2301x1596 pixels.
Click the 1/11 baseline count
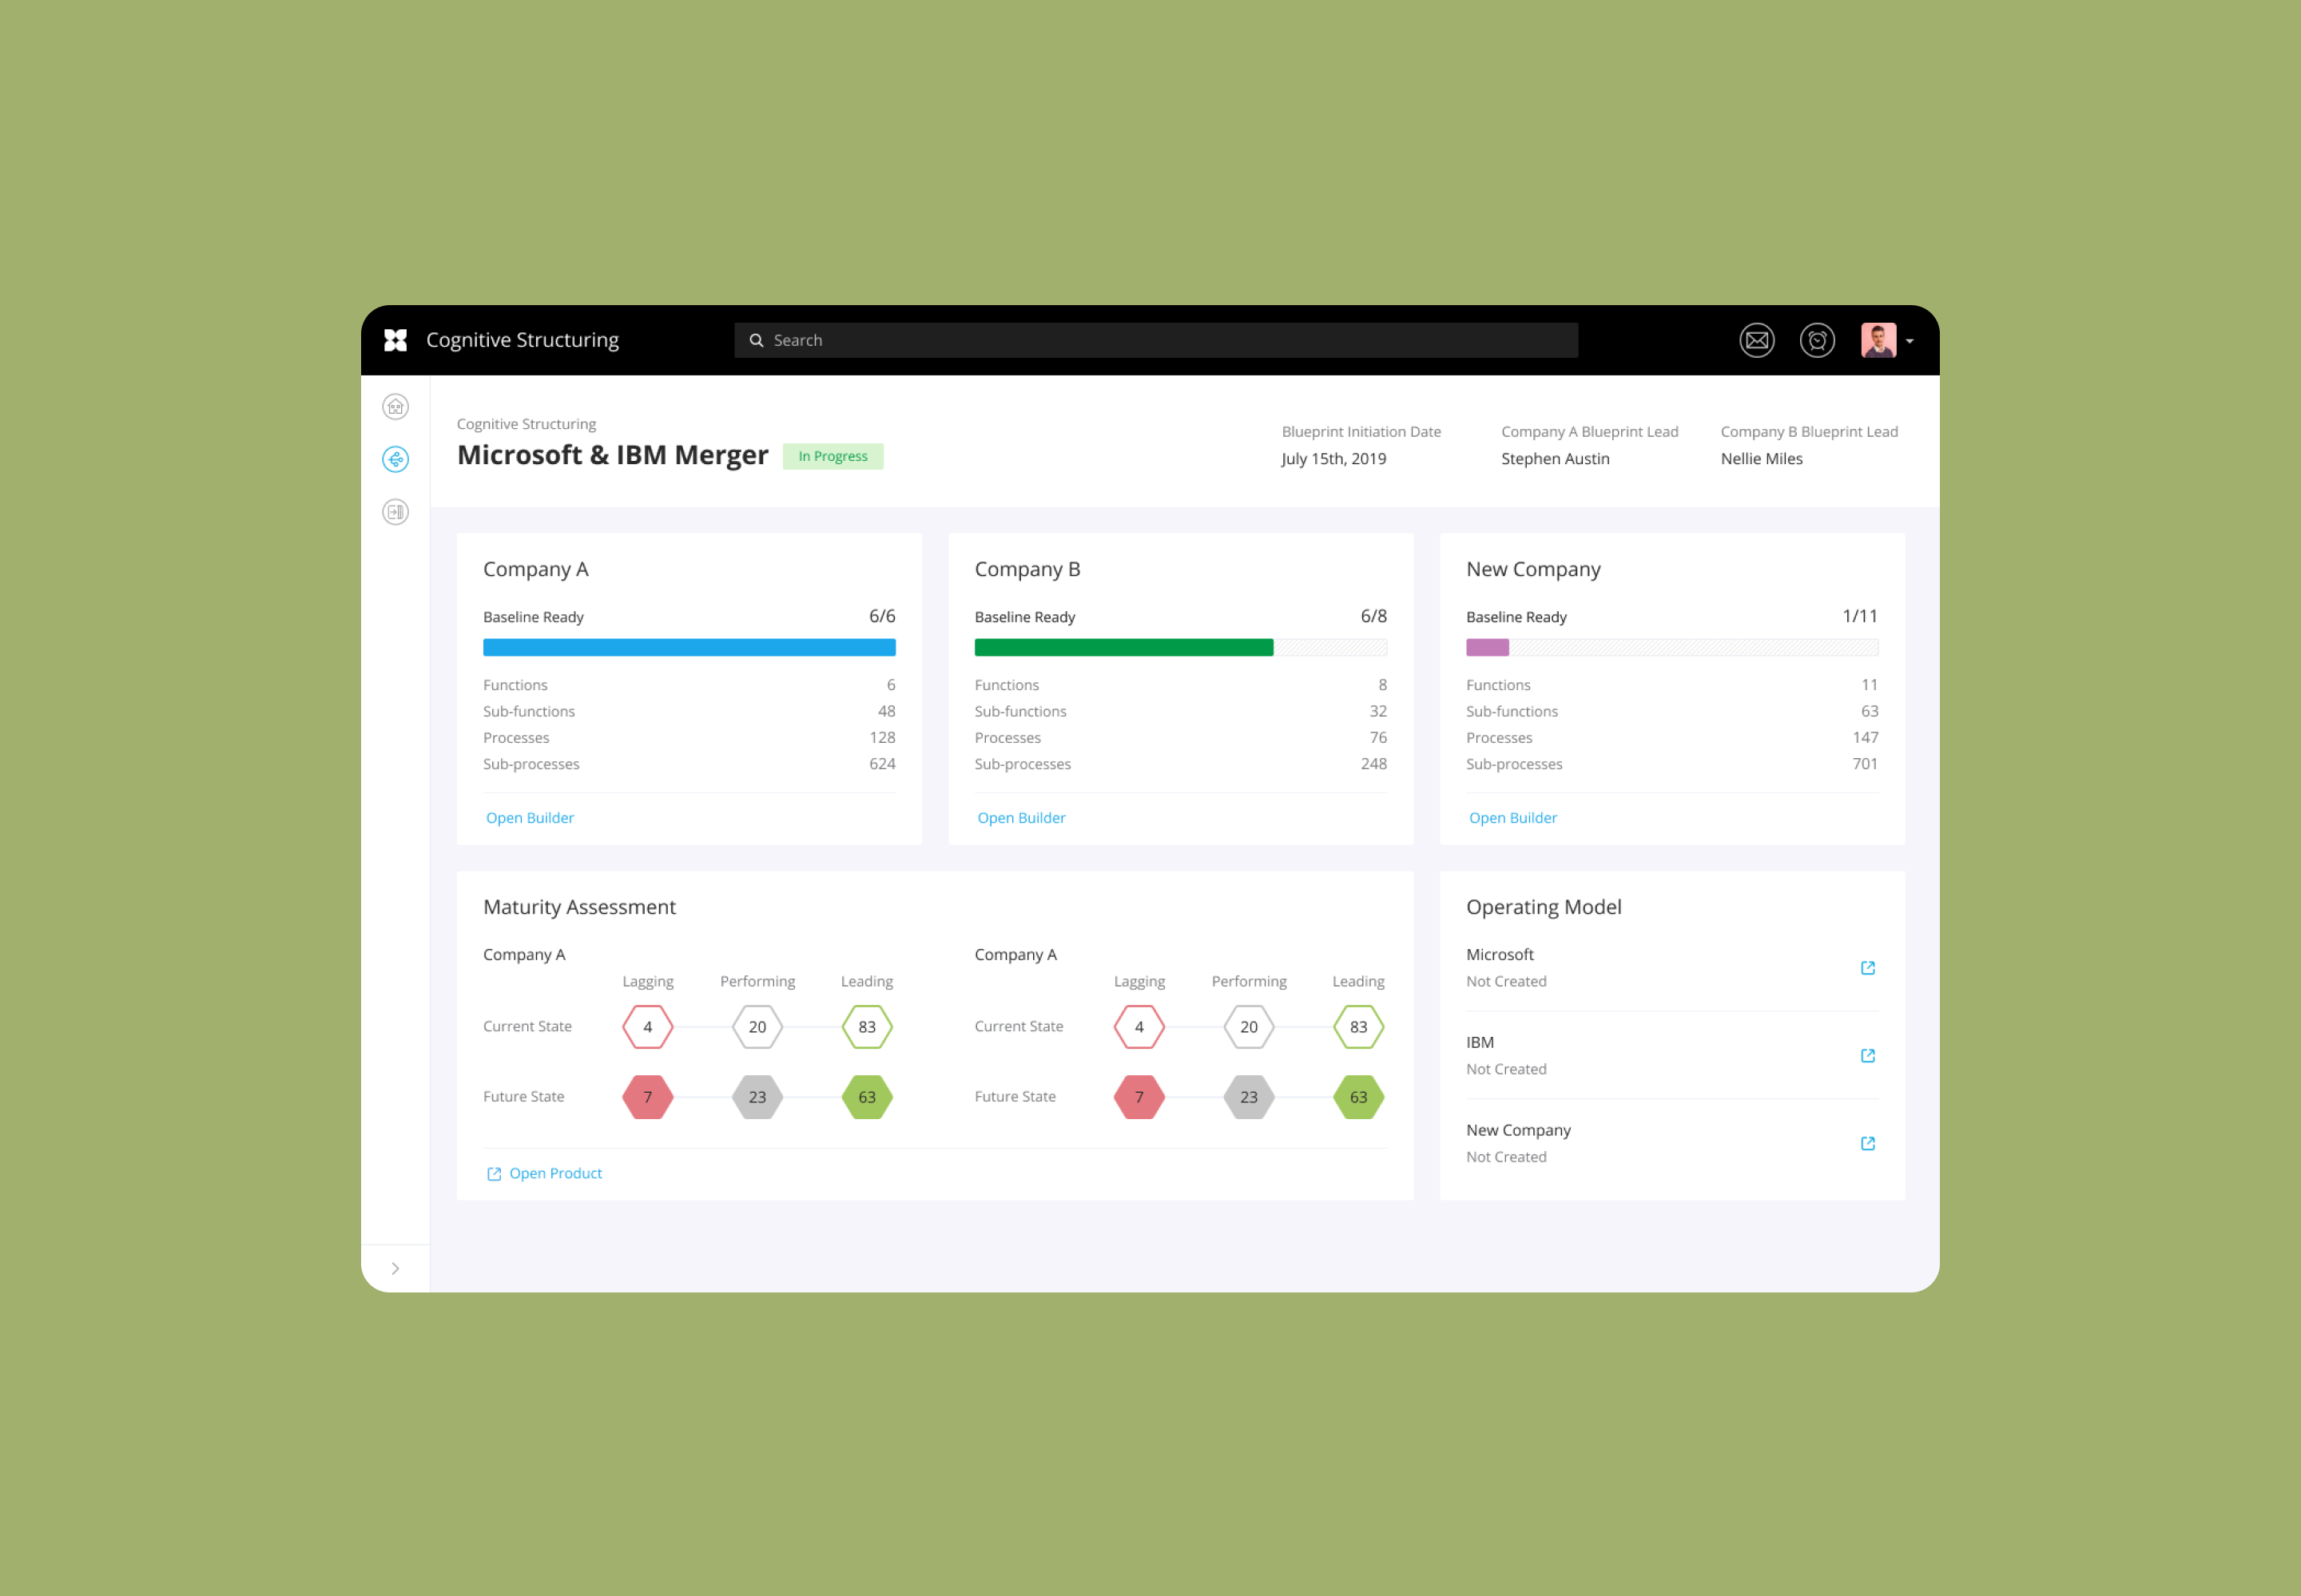[x=1860, y=616]
